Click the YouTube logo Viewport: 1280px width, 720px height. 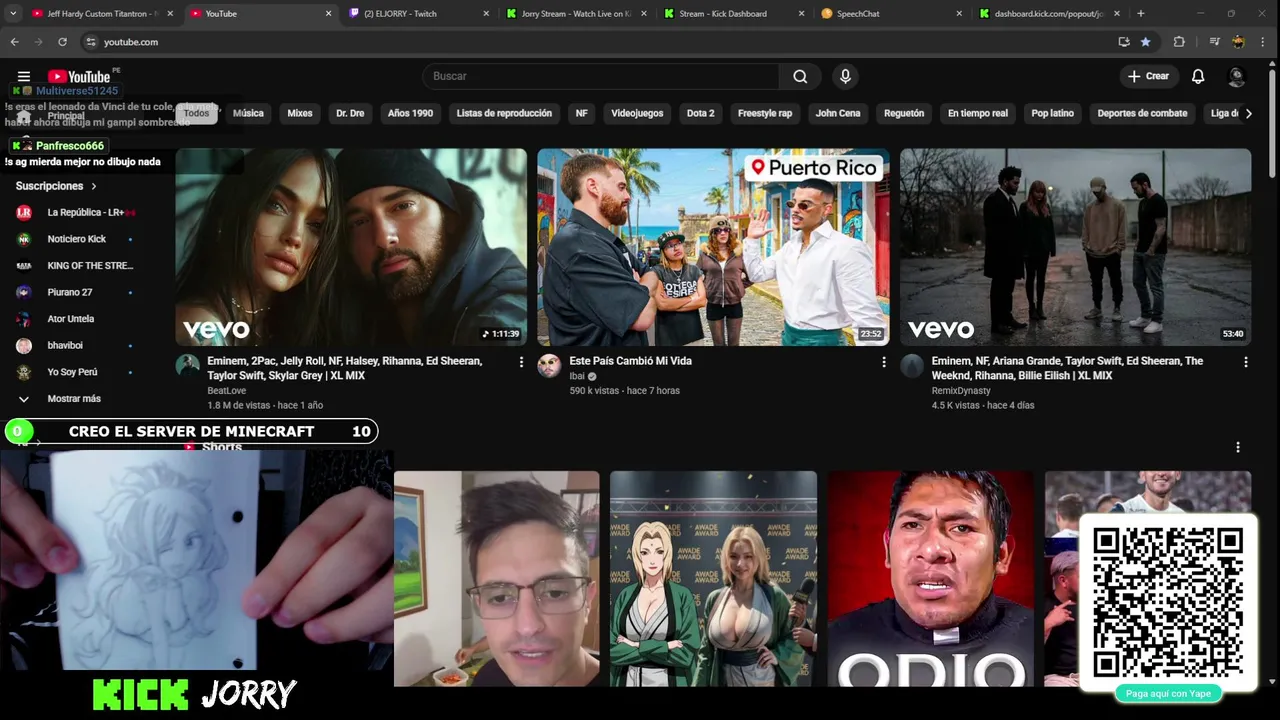coord(79,76)
